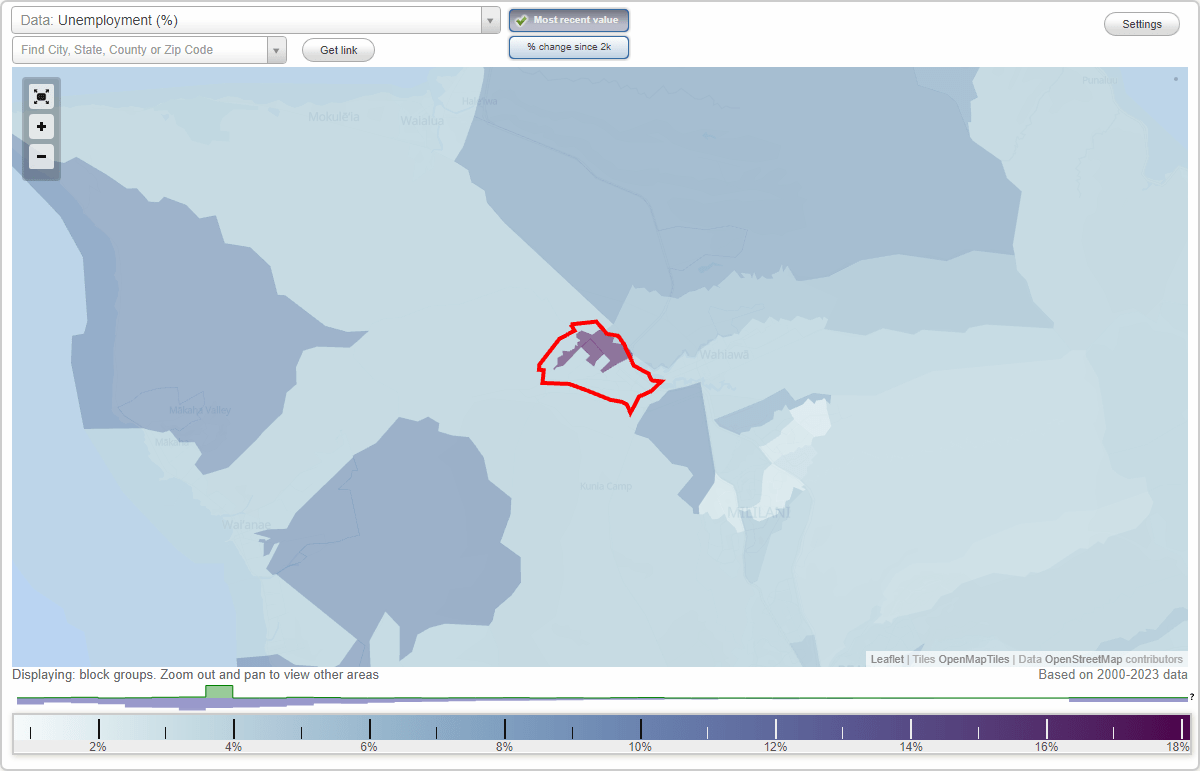
Task: Click the Mokulēia label on map
Action: (333, 116)
